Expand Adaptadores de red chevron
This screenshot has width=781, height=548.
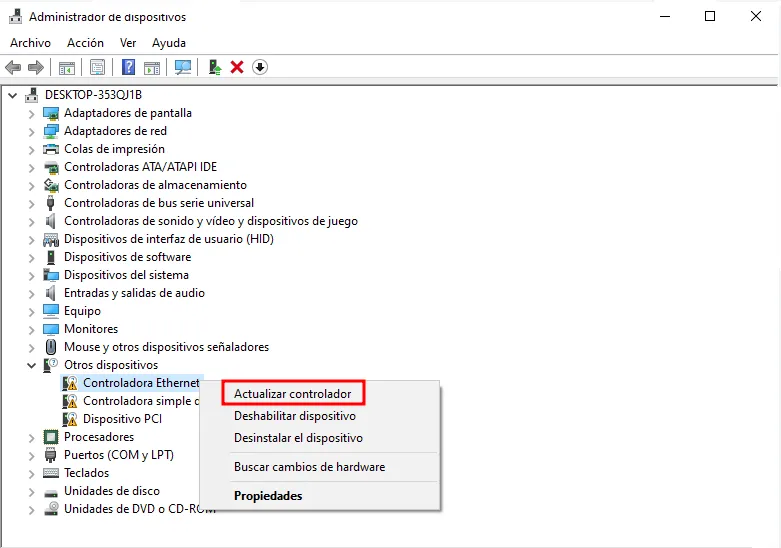click(x=31, y=132)
